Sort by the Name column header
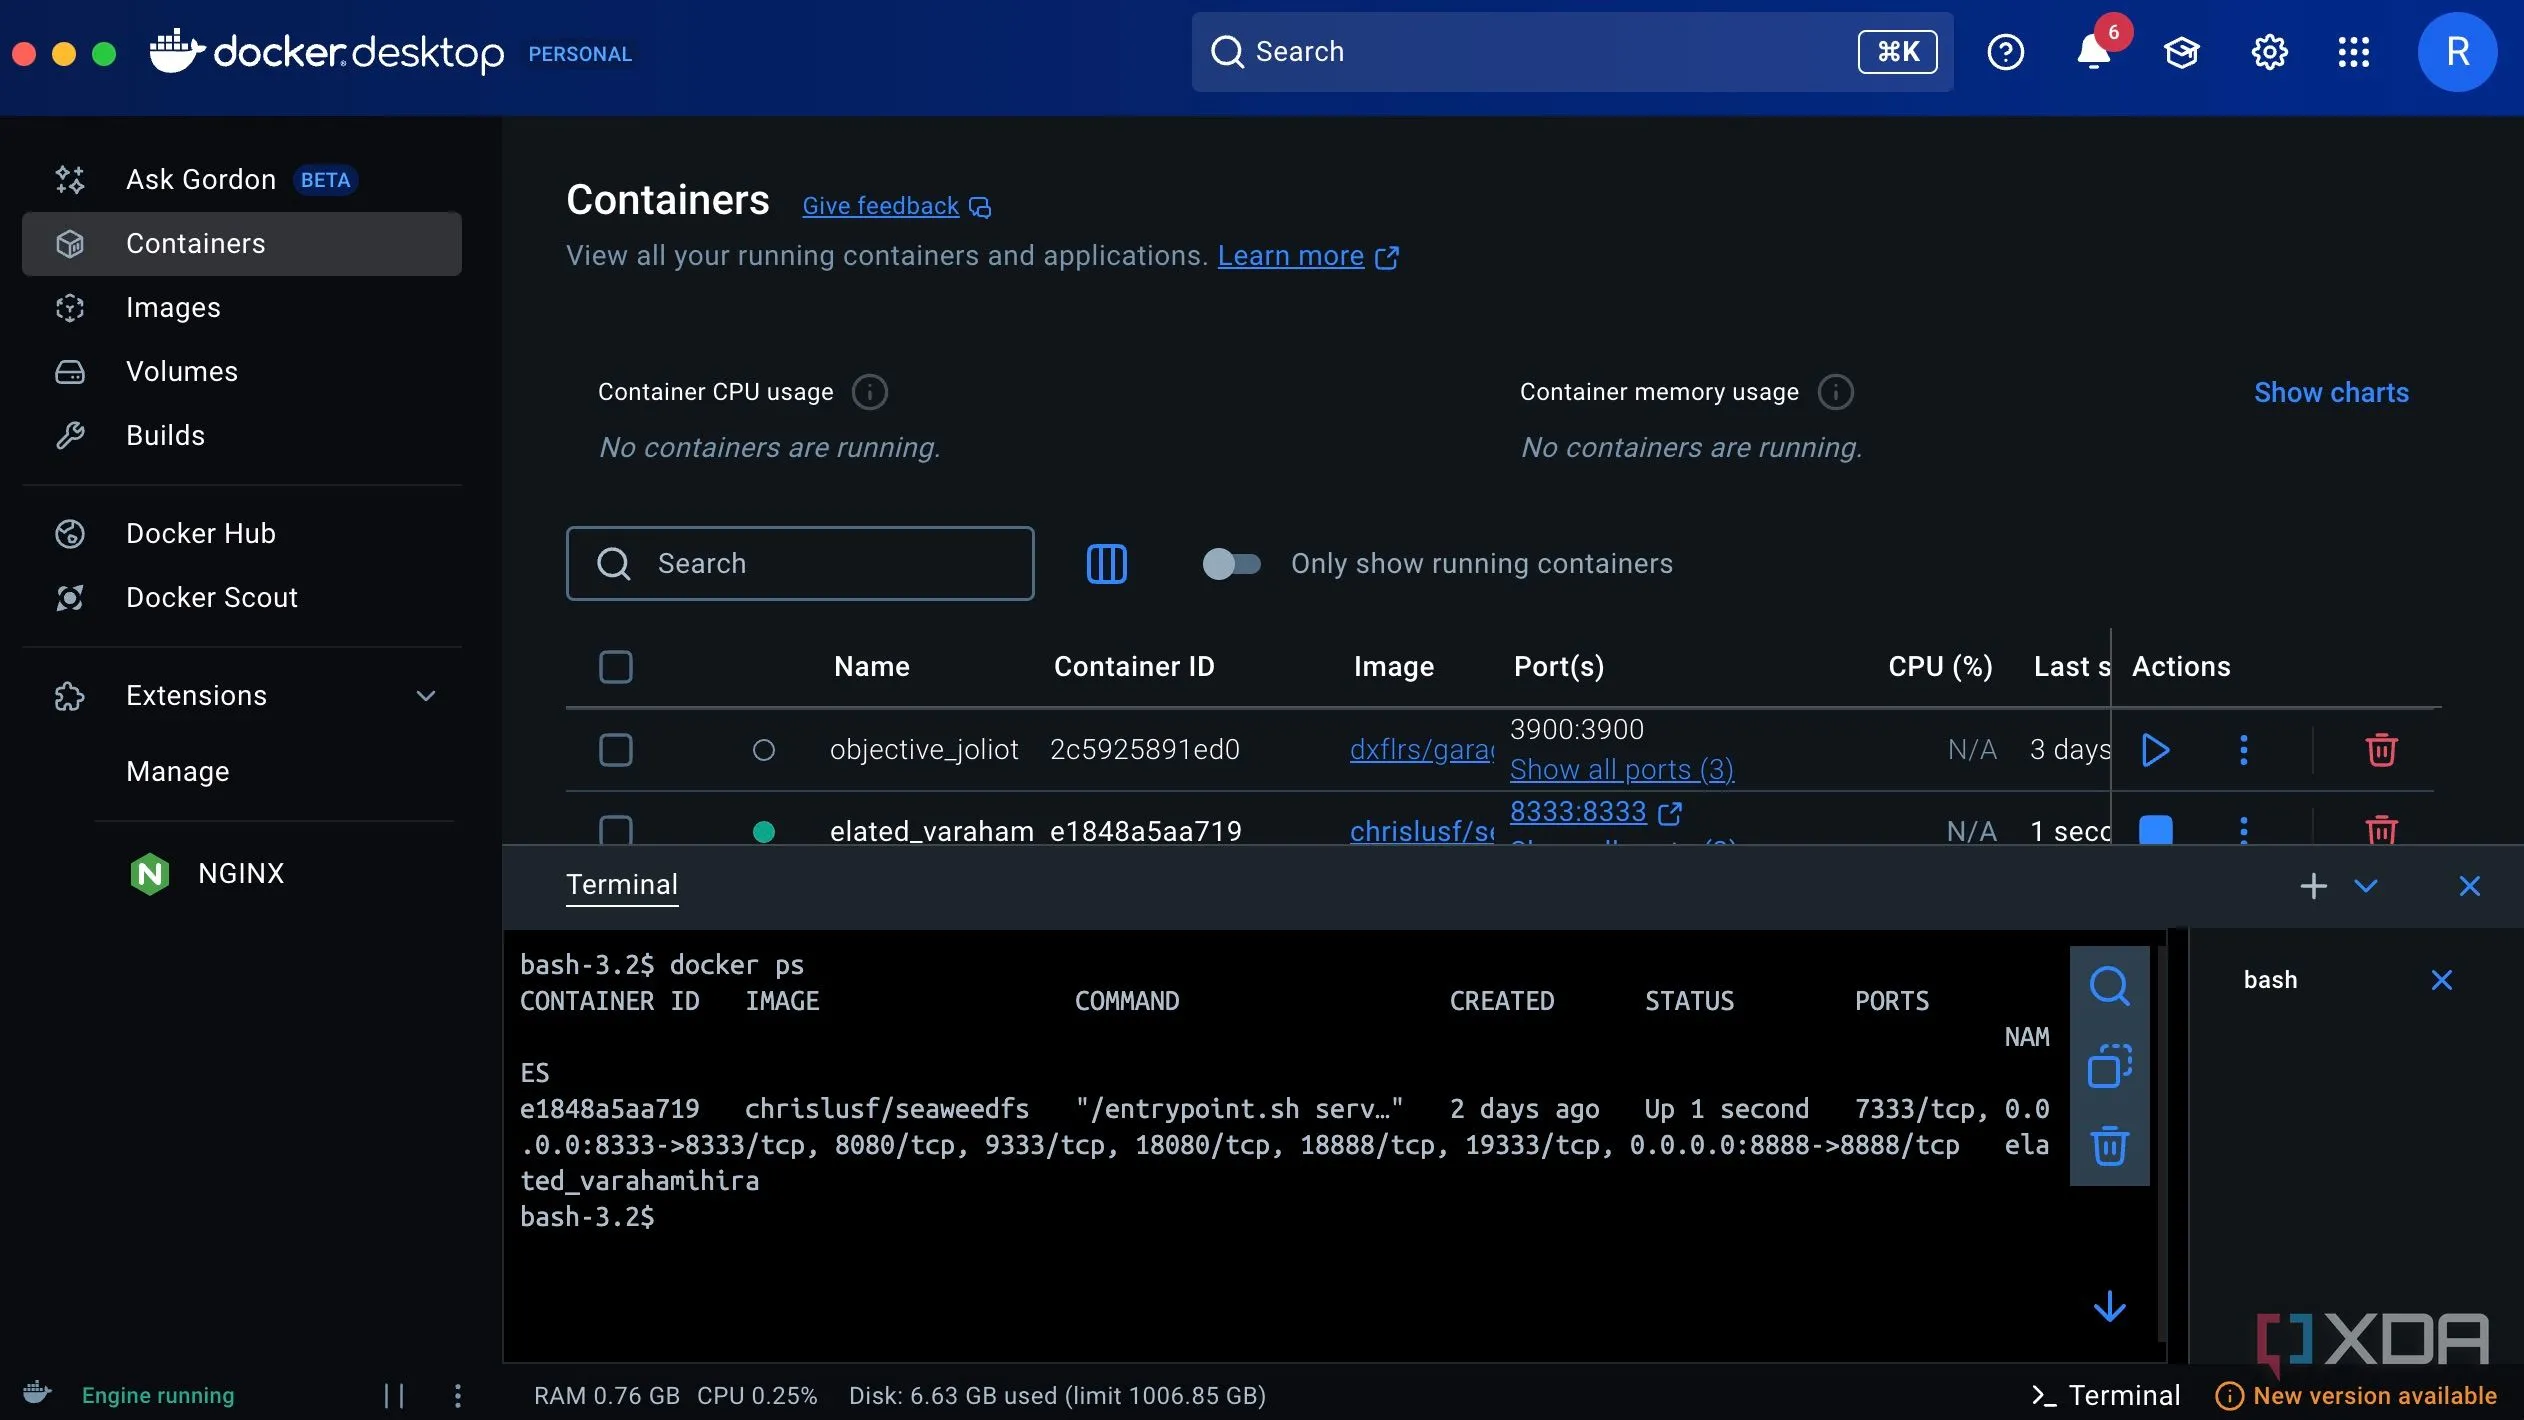This screenshot has width=2524, height=1420. coord(872,667)
